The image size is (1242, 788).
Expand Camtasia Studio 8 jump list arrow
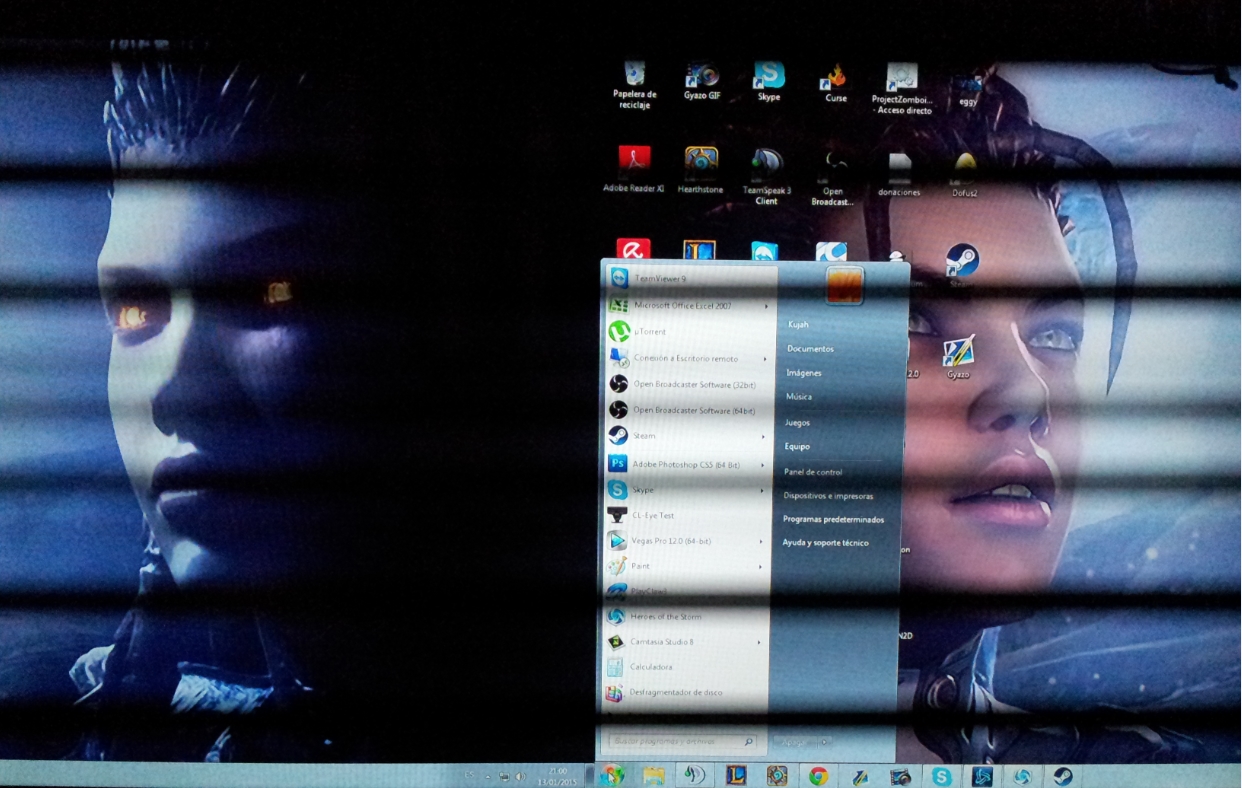point(759,642)
